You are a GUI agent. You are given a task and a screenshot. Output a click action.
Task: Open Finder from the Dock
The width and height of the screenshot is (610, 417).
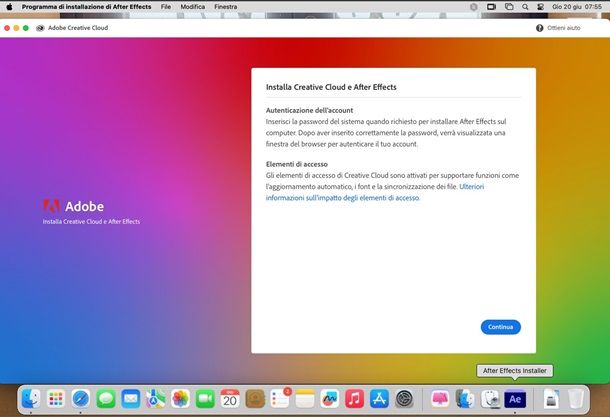click(31, 399)
